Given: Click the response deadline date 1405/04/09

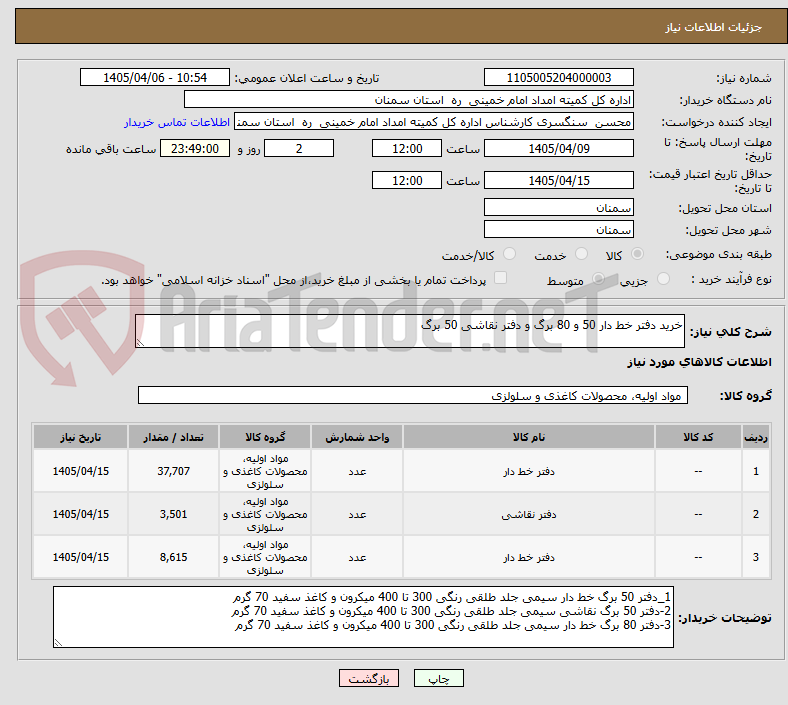Looking at the screenshot, I should [x=558, y=149].
